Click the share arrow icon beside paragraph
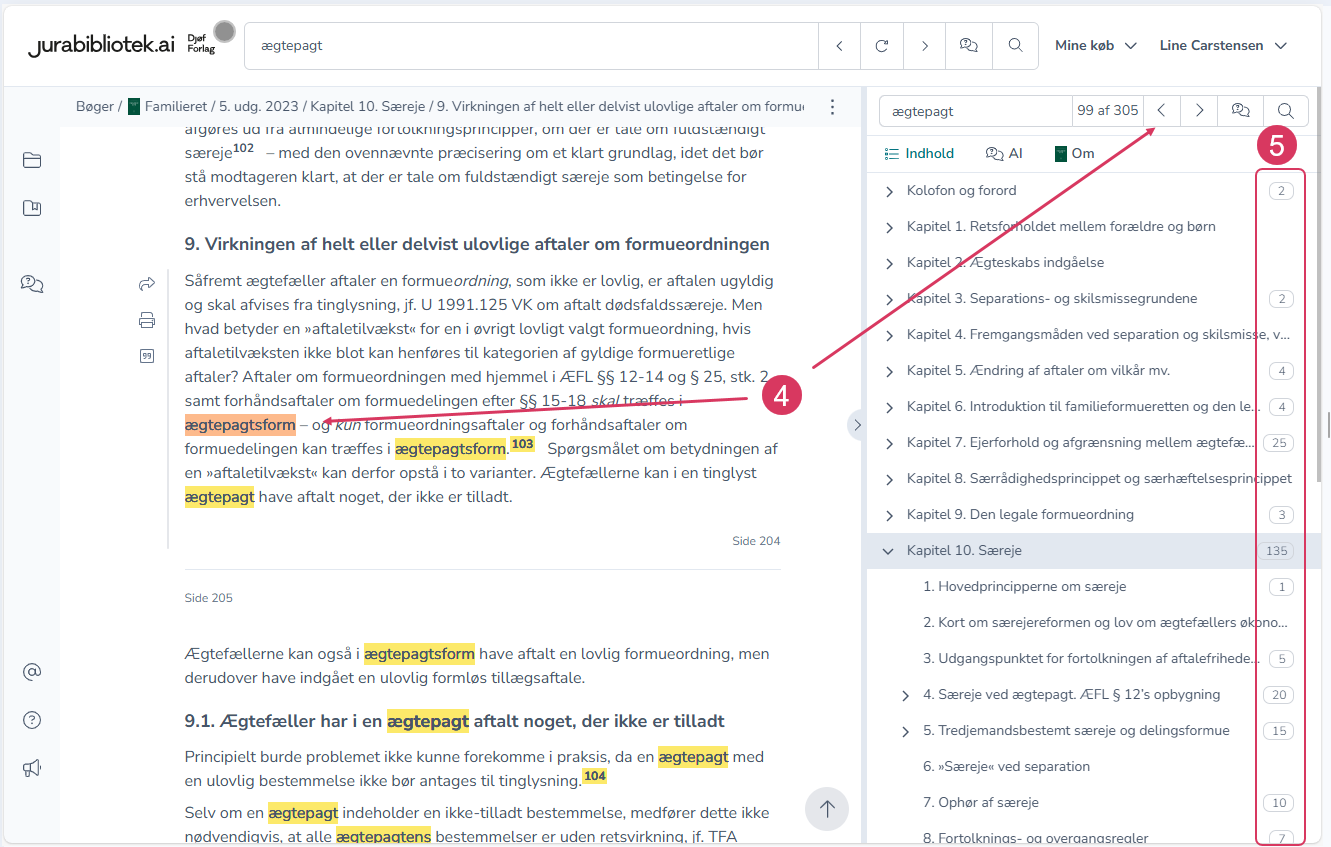 (x=147, y=284)
